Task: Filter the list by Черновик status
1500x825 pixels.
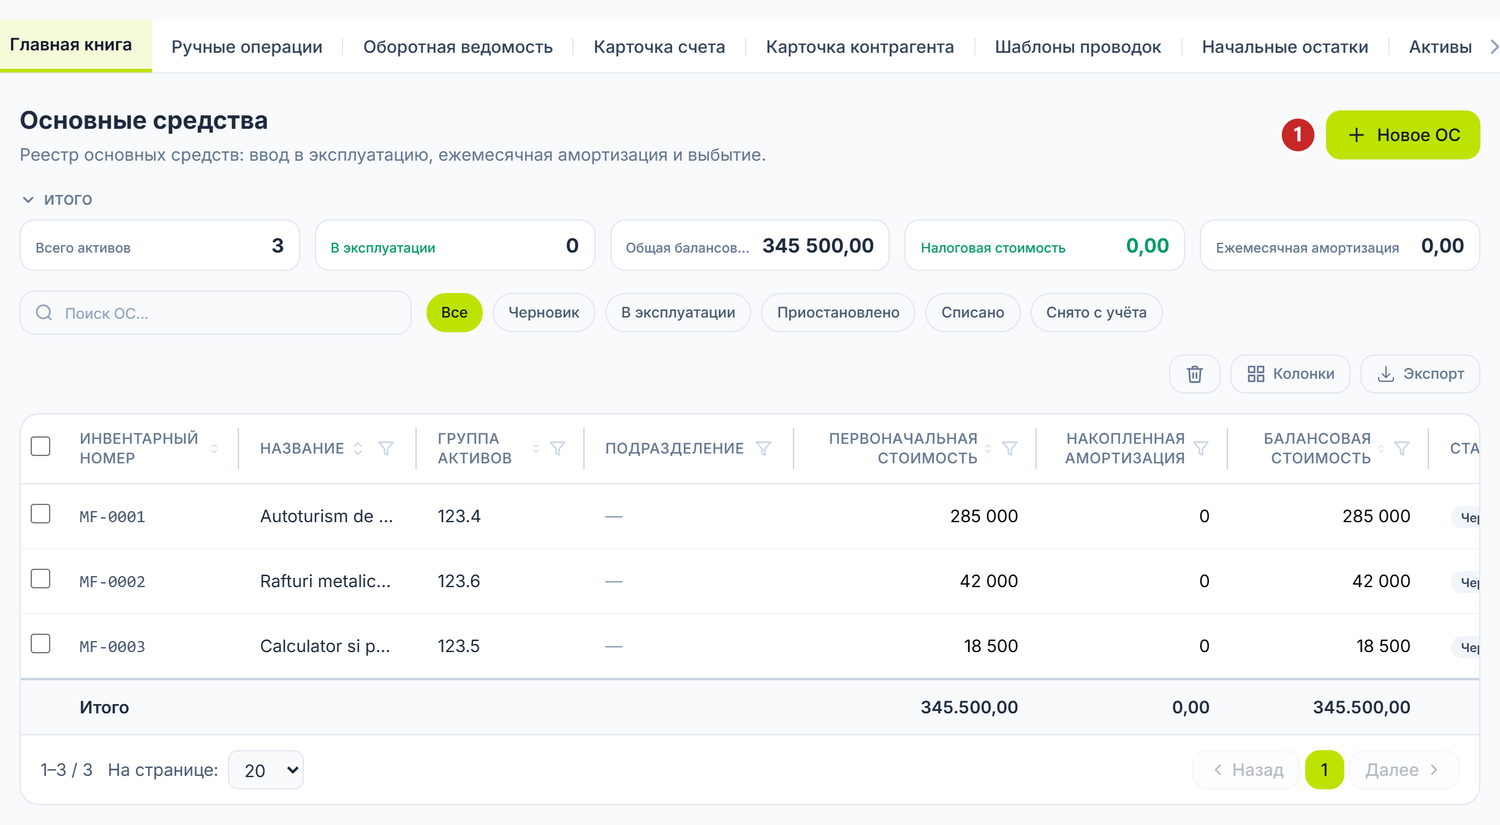Action: coord(544,313)
